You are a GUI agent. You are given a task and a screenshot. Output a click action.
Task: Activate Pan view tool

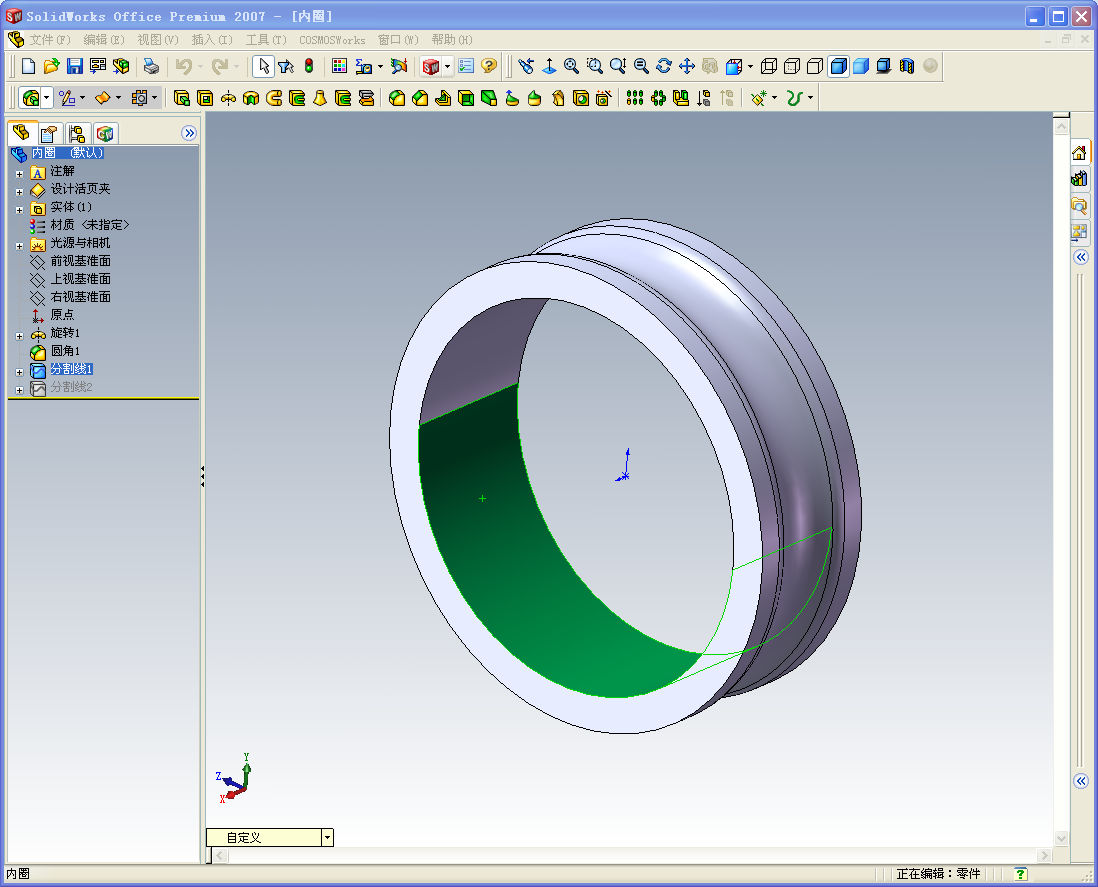tap(686, 67)
